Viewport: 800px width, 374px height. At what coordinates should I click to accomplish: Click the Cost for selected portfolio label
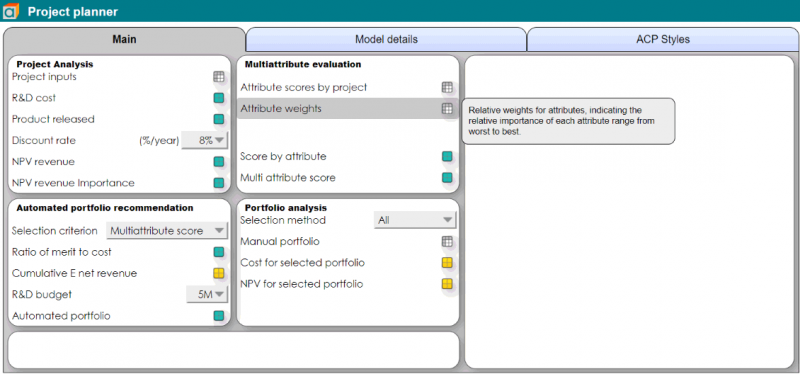coord(303,263)
